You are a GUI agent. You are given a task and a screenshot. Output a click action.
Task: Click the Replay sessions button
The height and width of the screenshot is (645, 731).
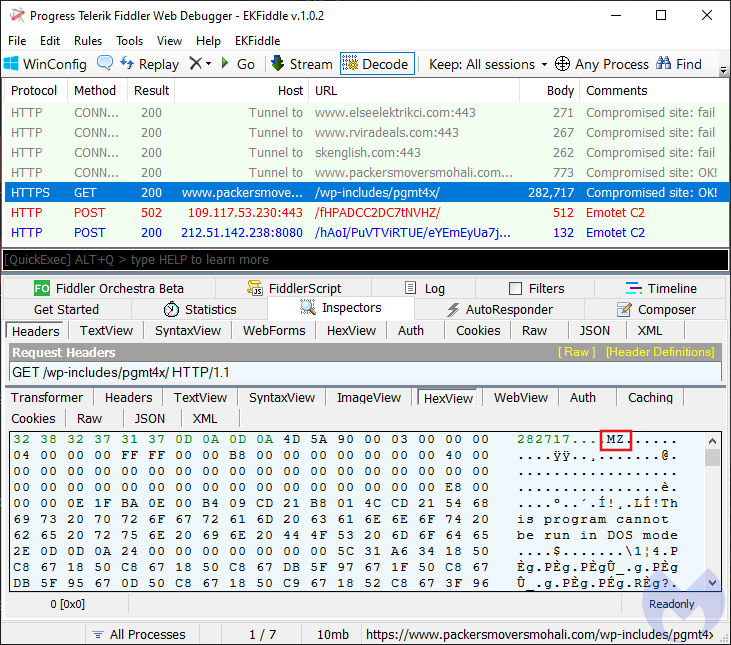[x=149, y=64]
